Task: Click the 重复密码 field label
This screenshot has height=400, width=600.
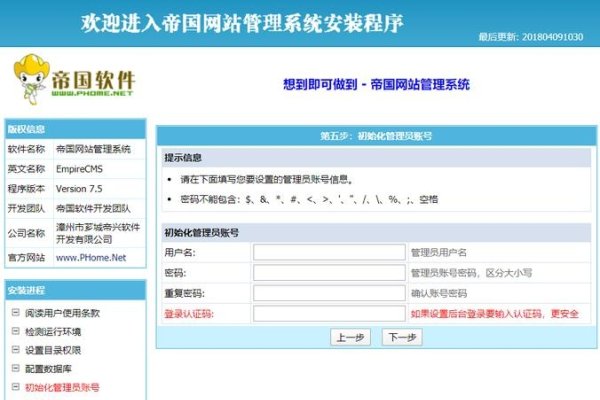Action: click(184, 294)
